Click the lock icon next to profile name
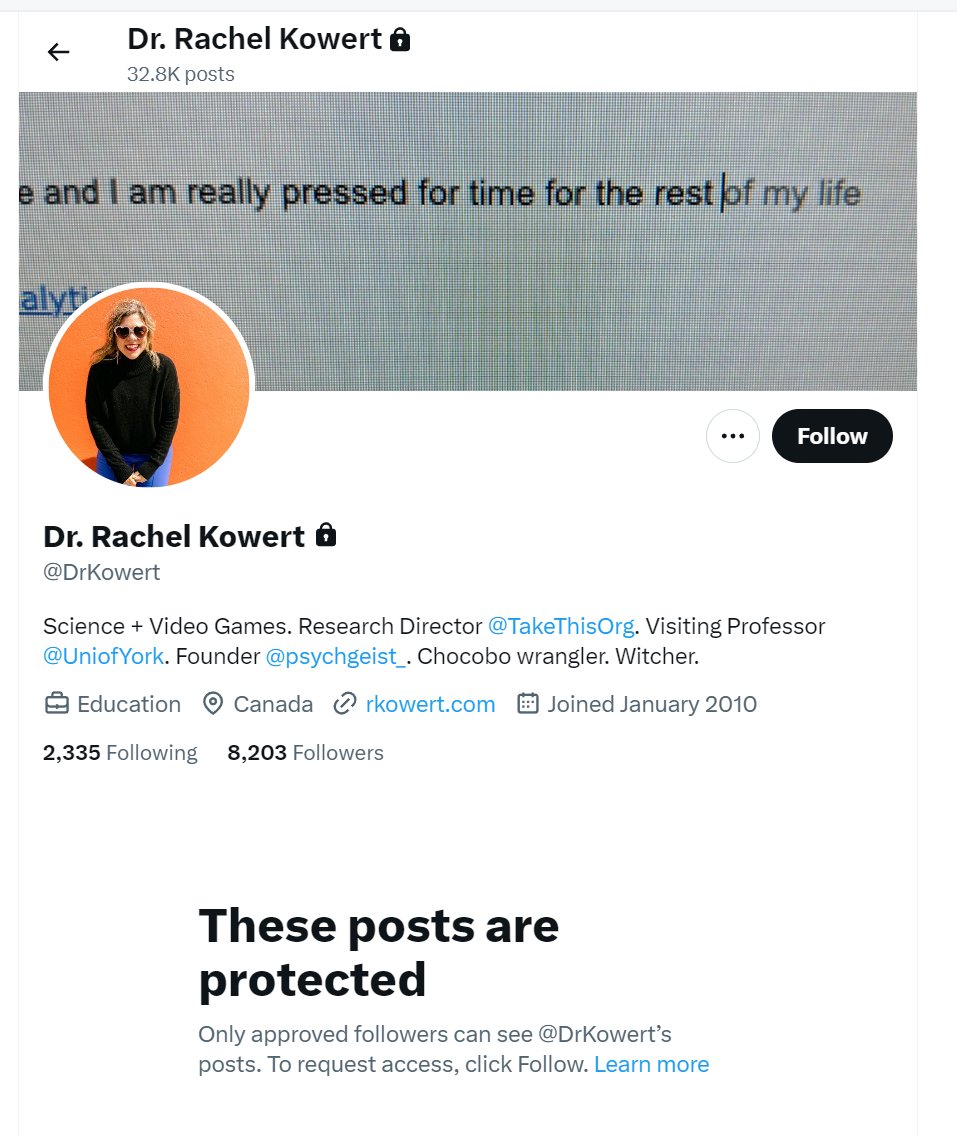957x1137 pixels. [x=326, y=535]
